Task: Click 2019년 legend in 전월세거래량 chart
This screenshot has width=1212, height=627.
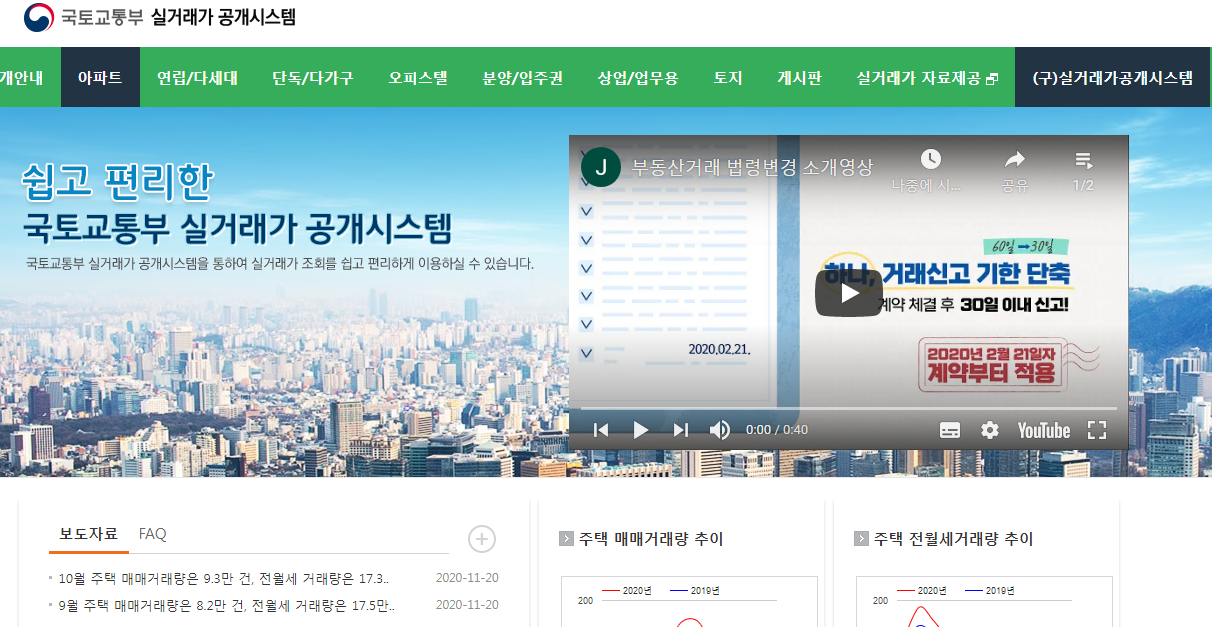Action: point(989,591)
